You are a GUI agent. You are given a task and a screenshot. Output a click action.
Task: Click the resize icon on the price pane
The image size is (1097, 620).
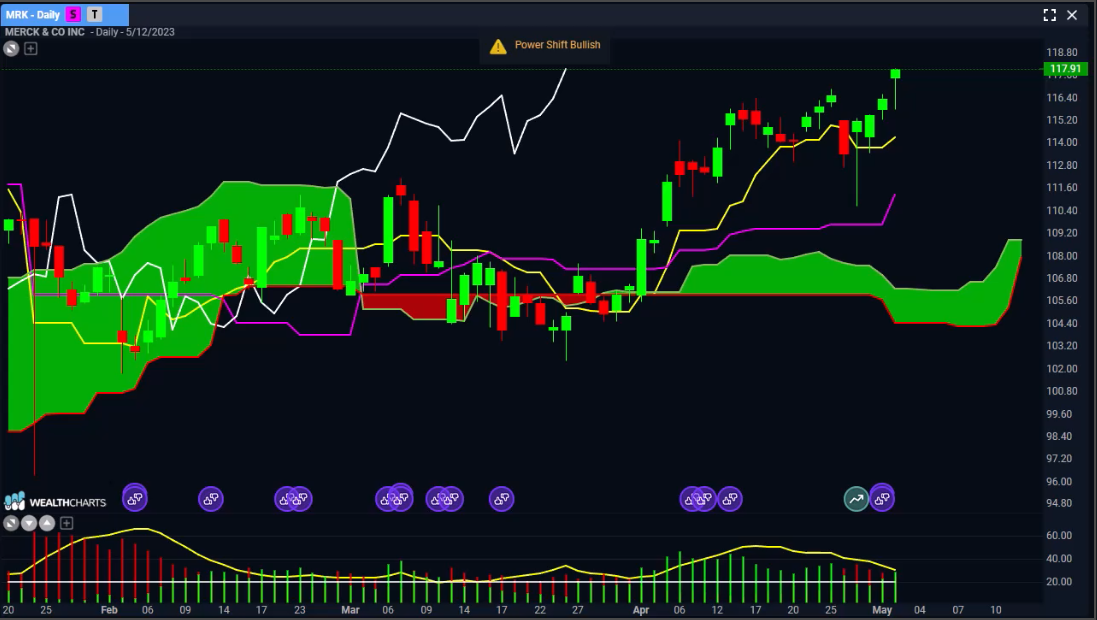(10, 48)
